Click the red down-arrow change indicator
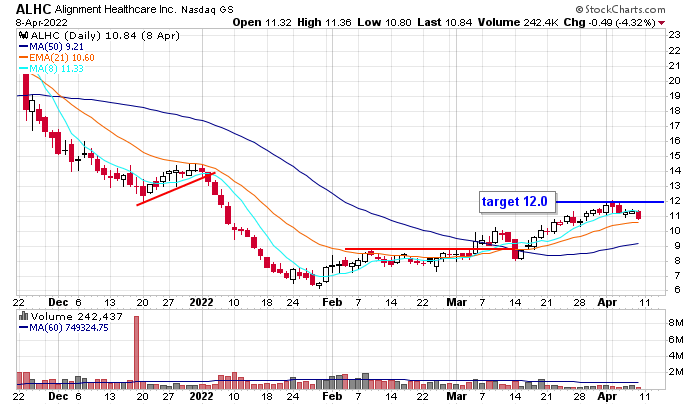 tap(661, 23)
